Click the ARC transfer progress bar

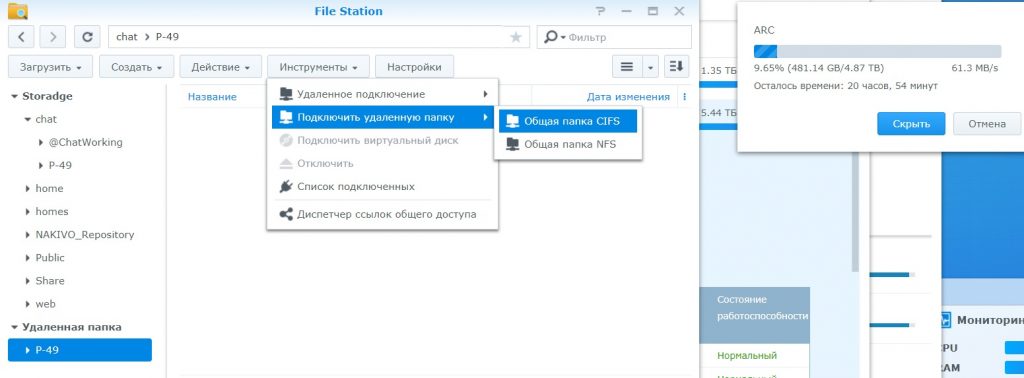point(877,52)
